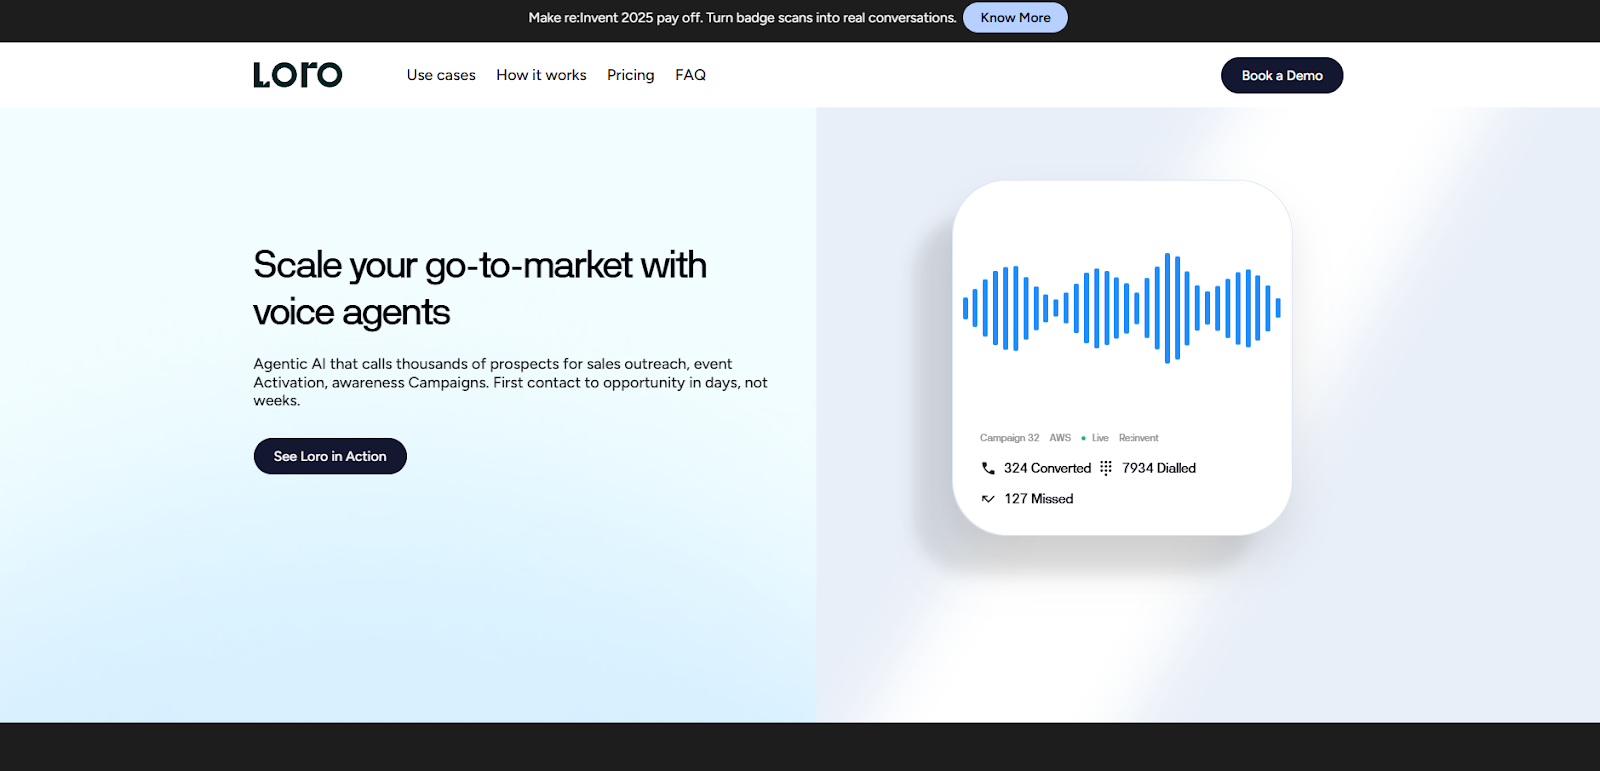Click the "Agentic AI that calls thousands" paragraph
This screenshot has height=771, width=1600.
click(510, 382)
